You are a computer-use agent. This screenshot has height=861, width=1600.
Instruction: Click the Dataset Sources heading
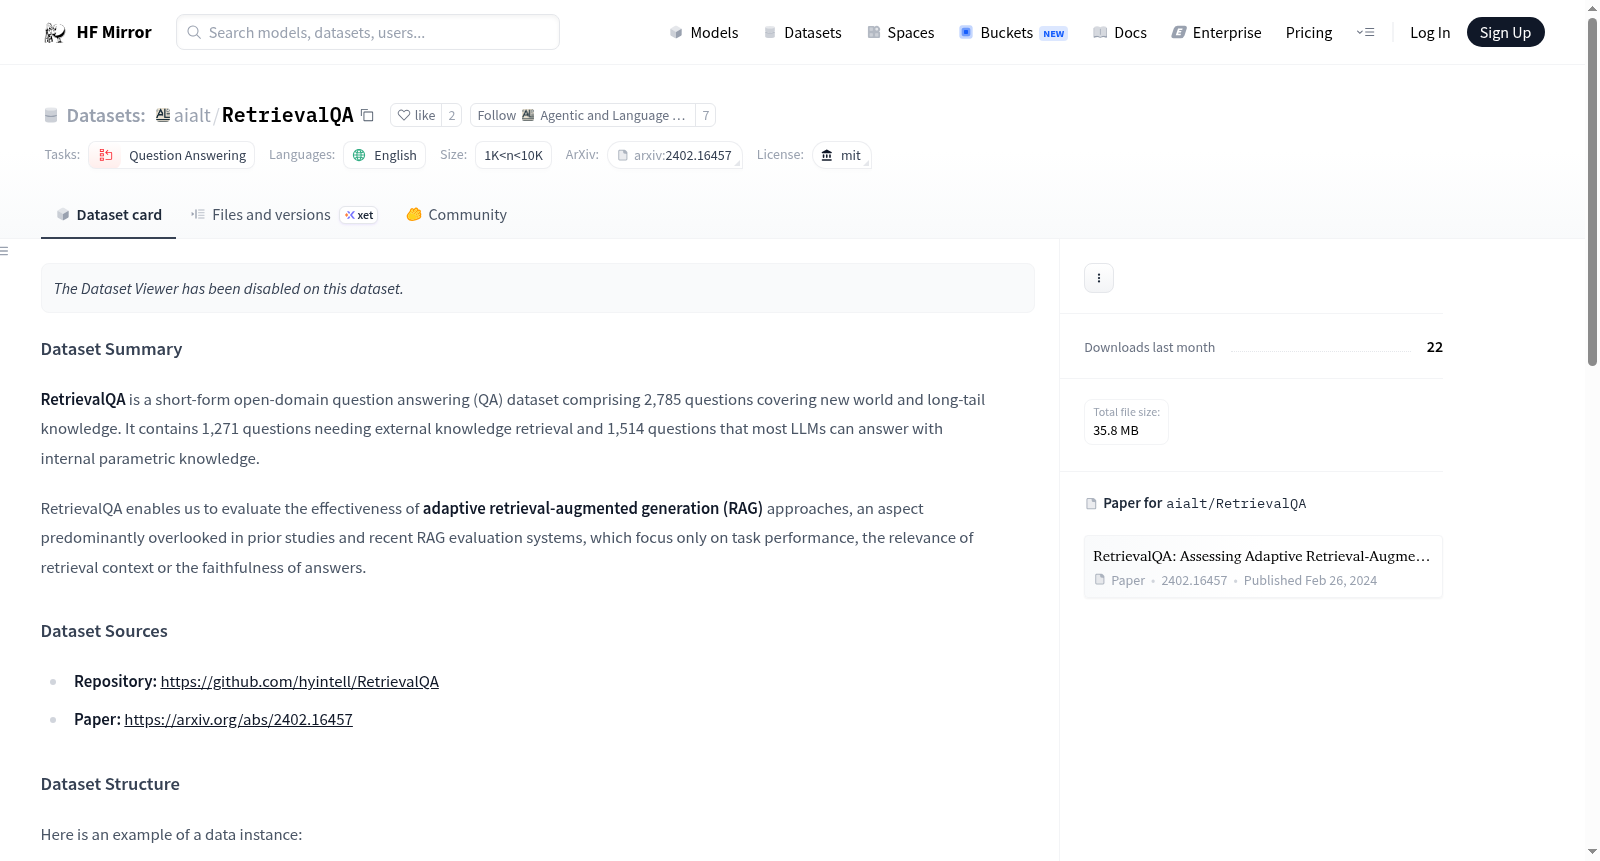tap(104, 631)
